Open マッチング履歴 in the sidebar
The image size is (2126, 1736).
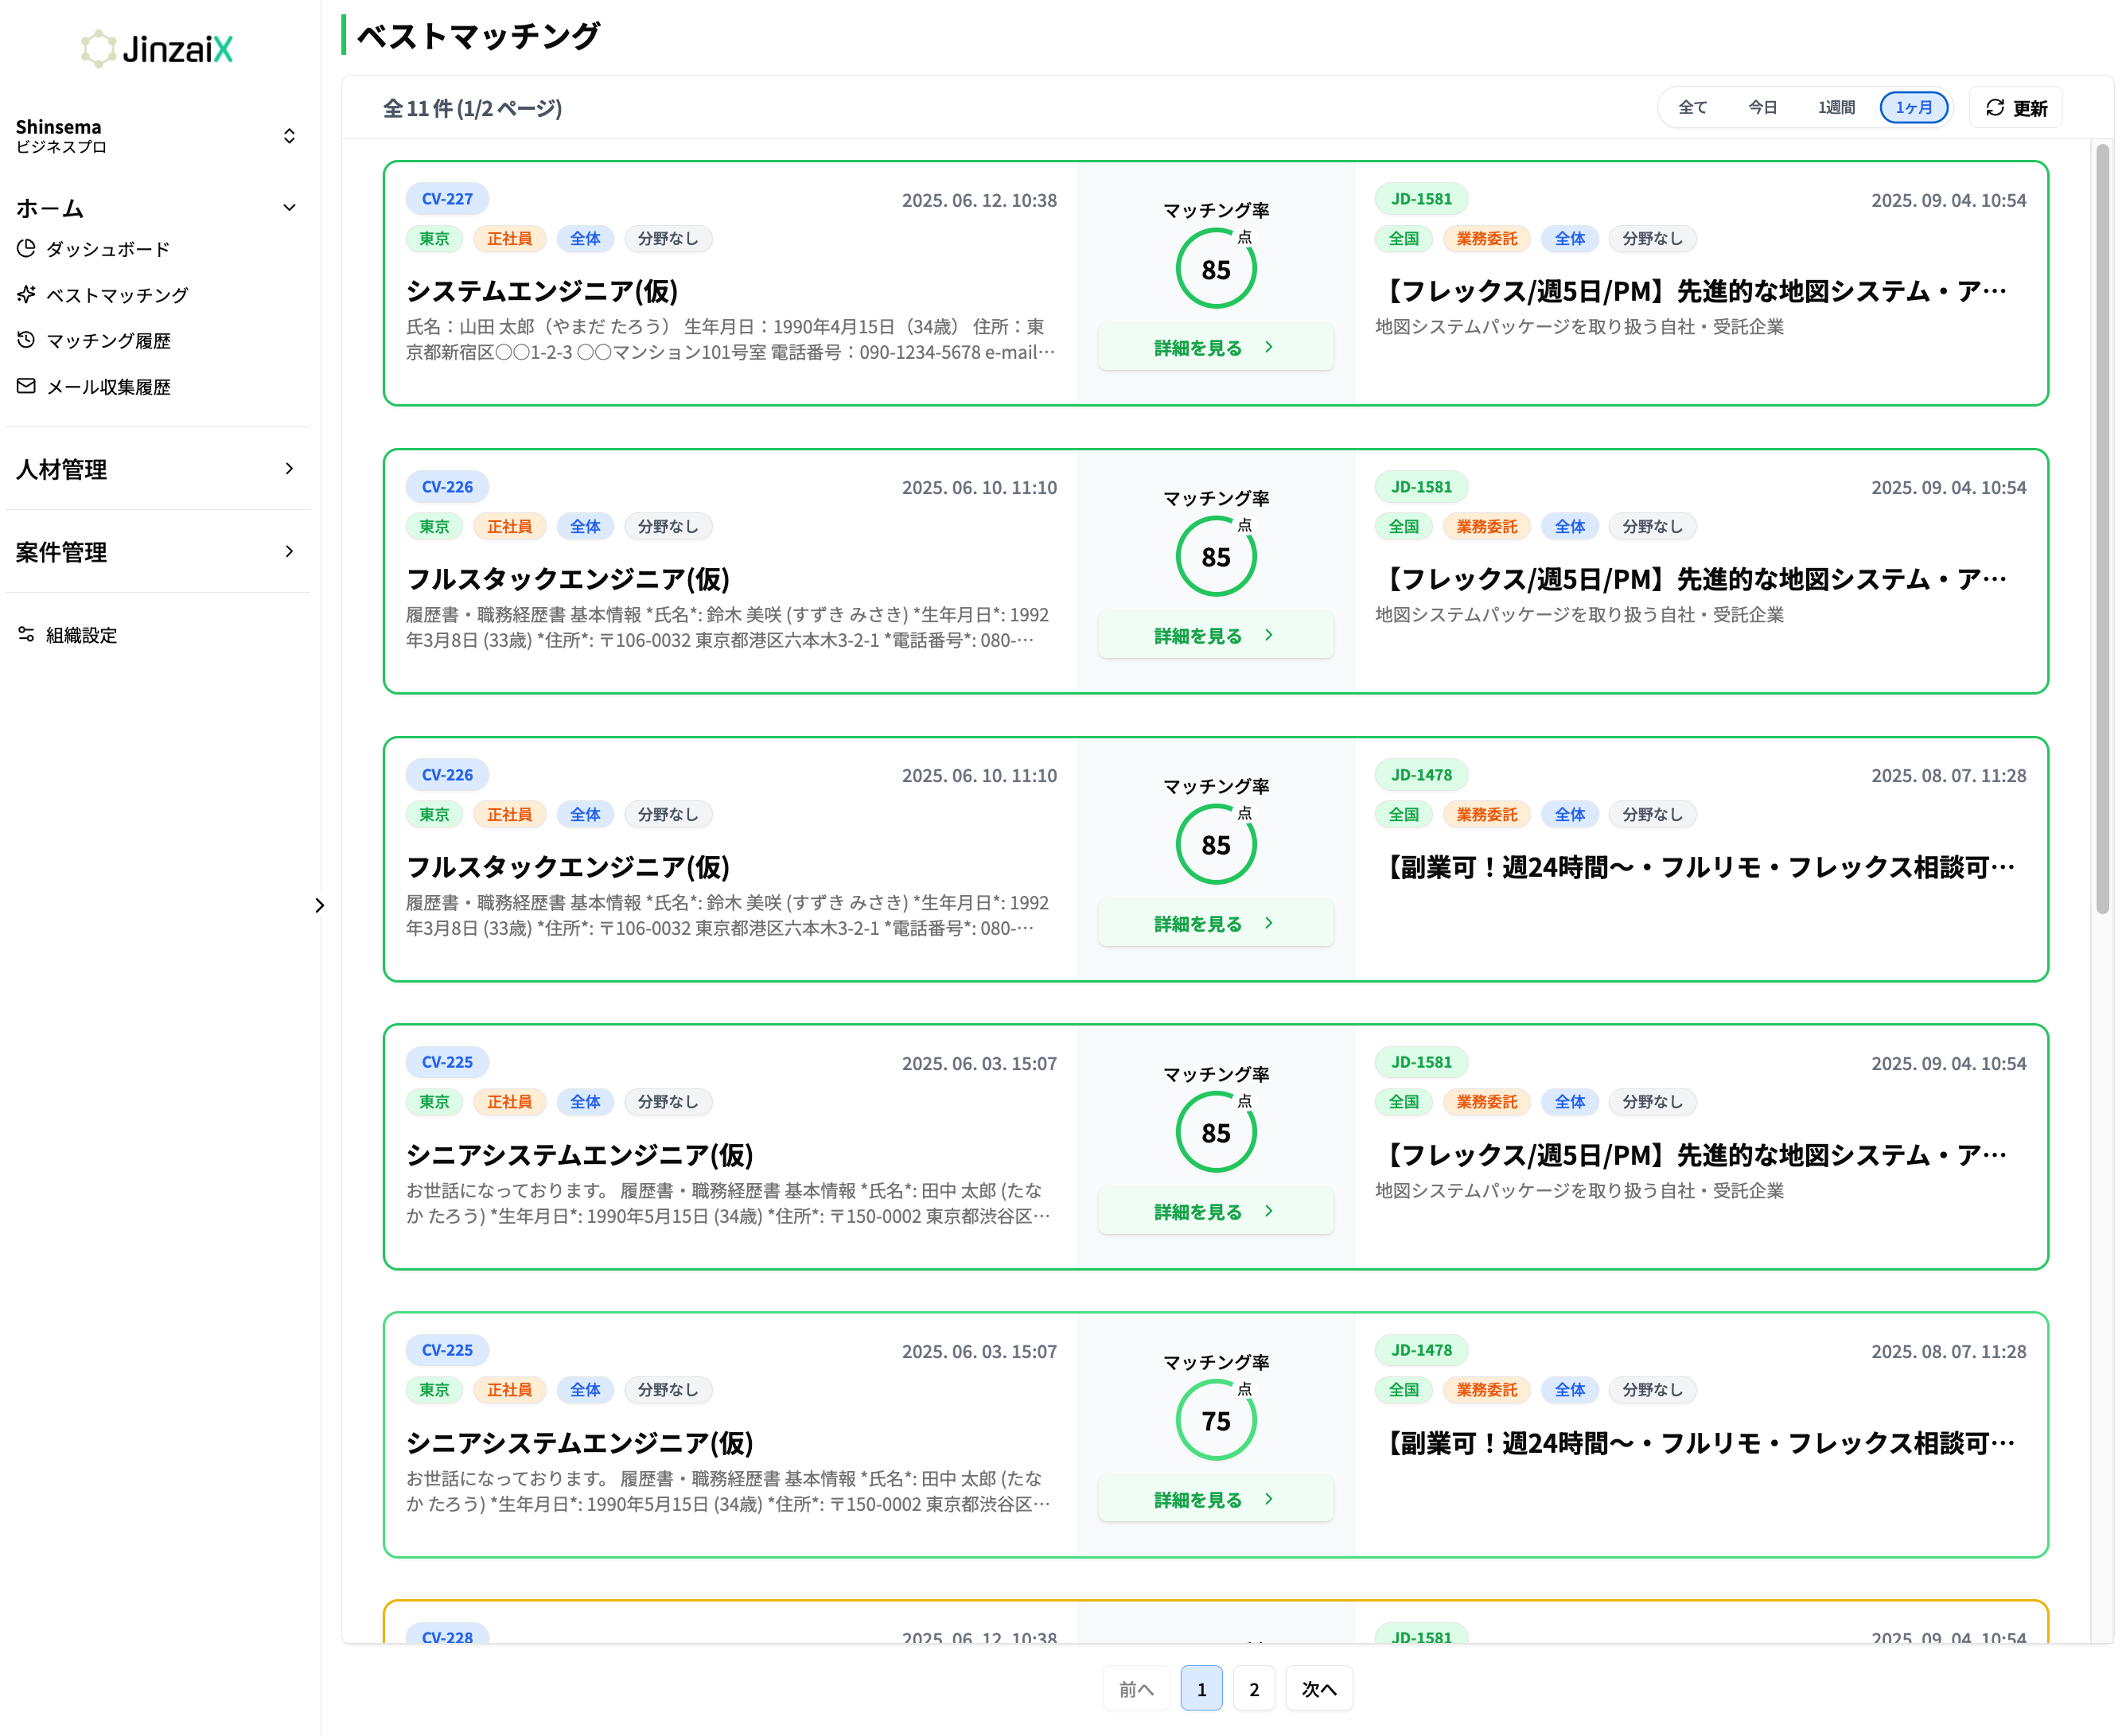108,341
